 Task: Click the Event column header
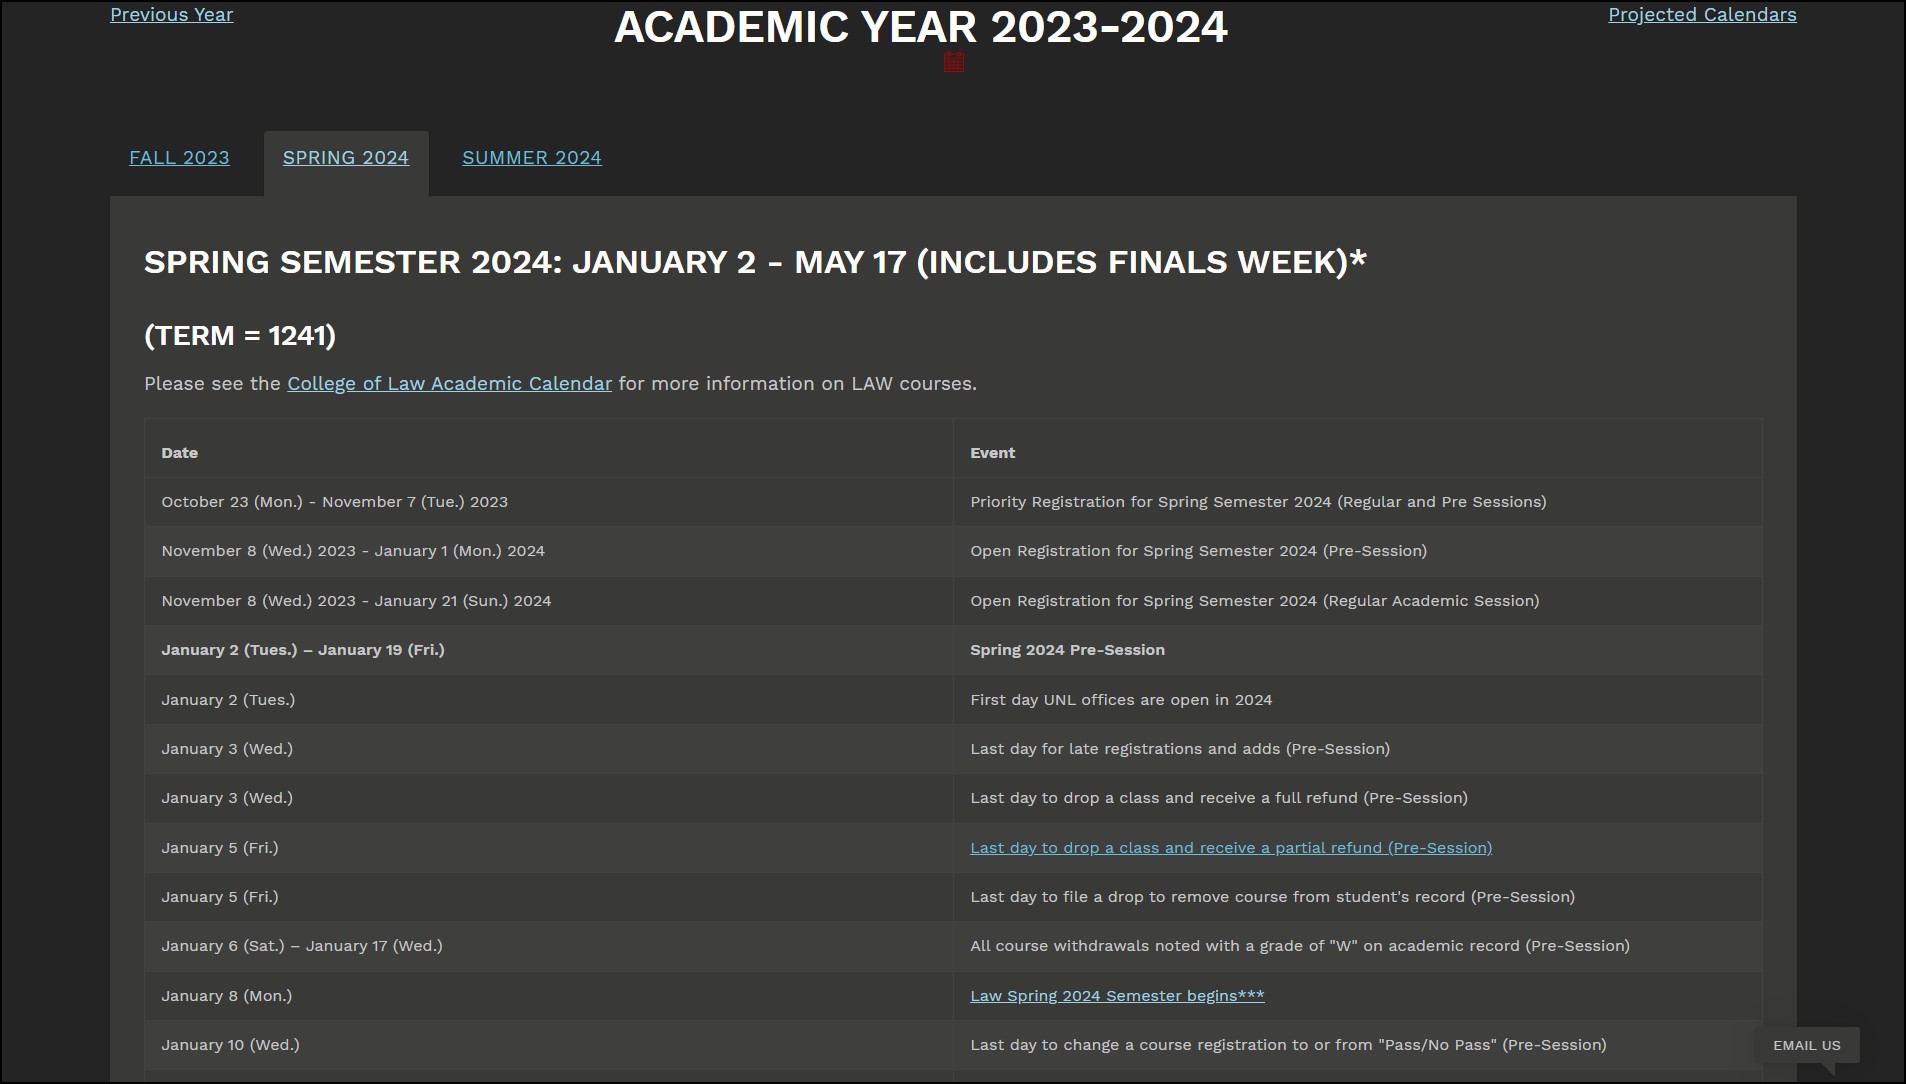tap(992, 453)
